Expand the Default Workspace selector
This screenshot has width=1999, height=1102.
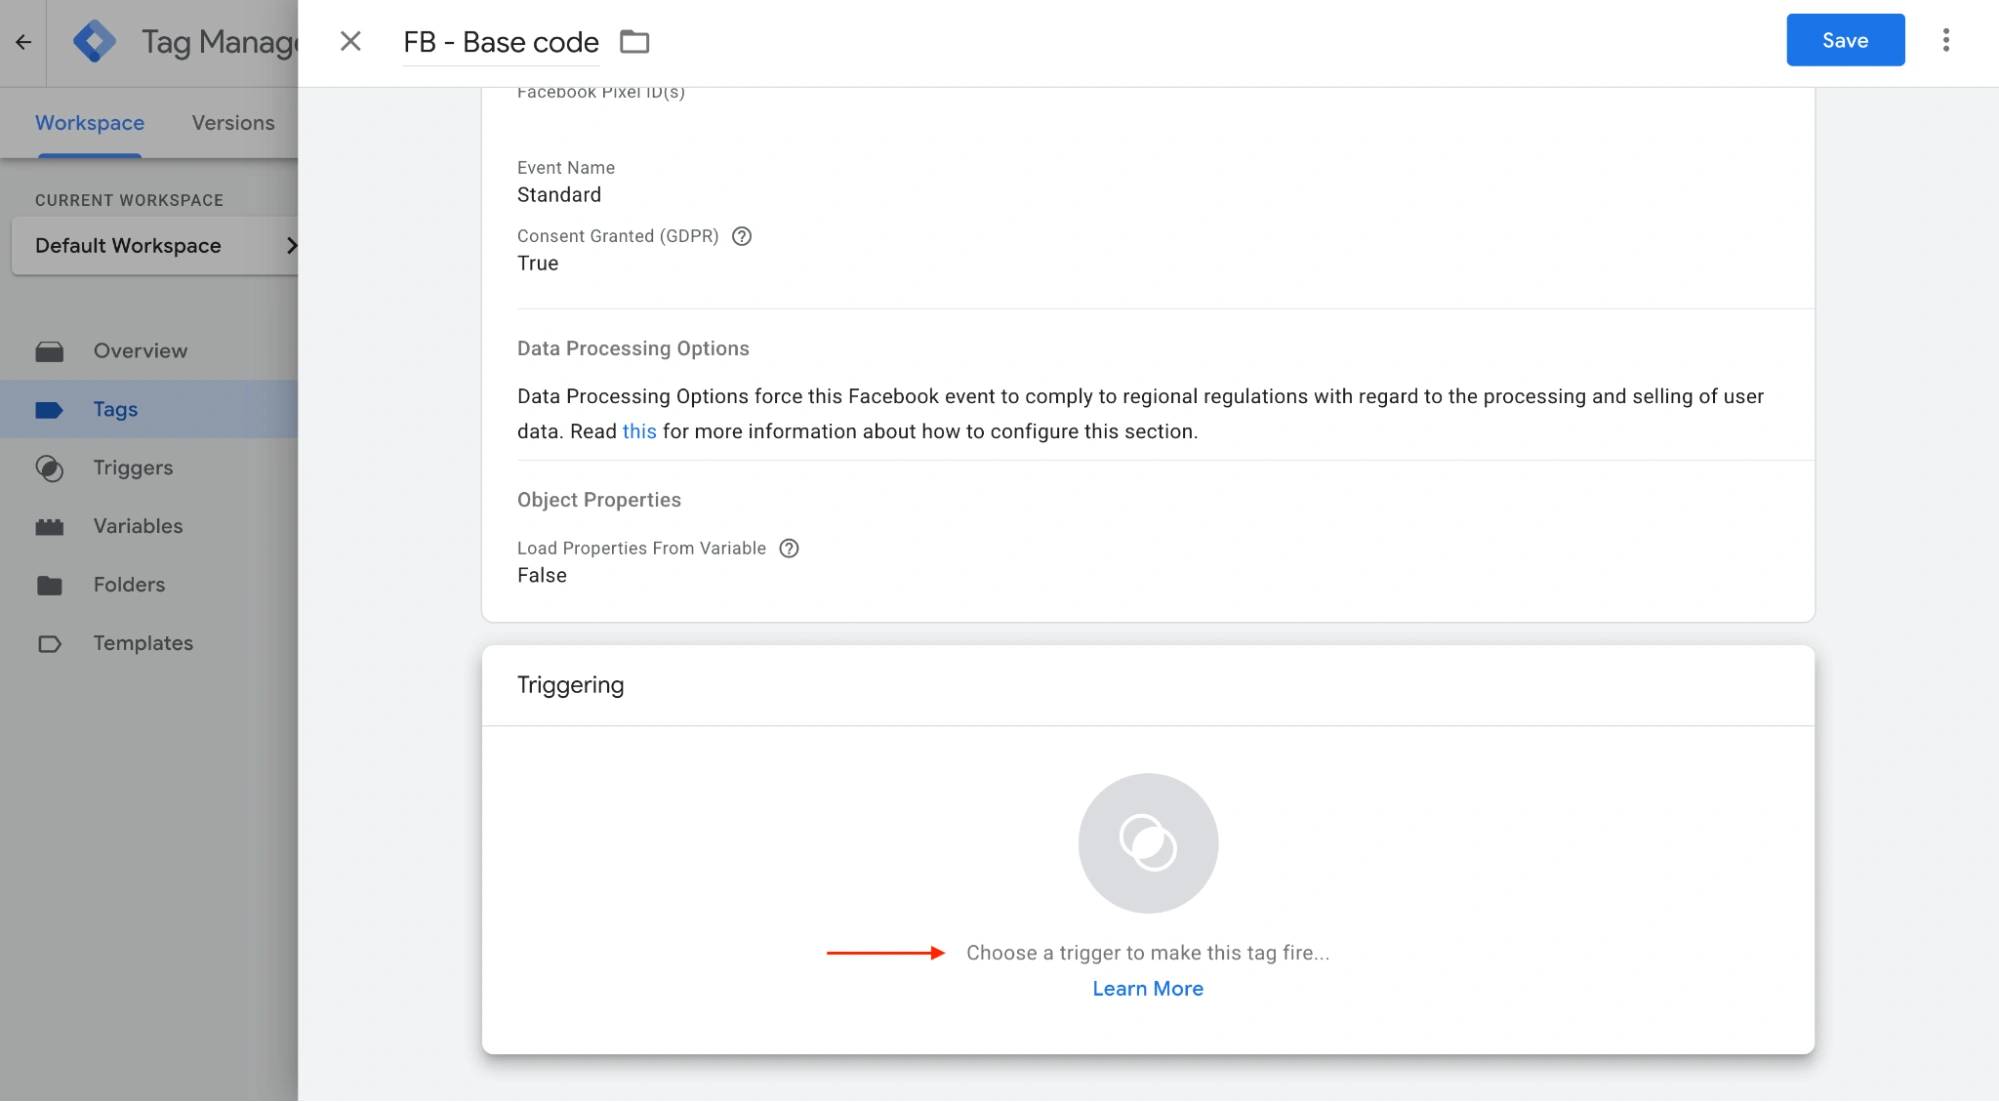click(155, 246)
